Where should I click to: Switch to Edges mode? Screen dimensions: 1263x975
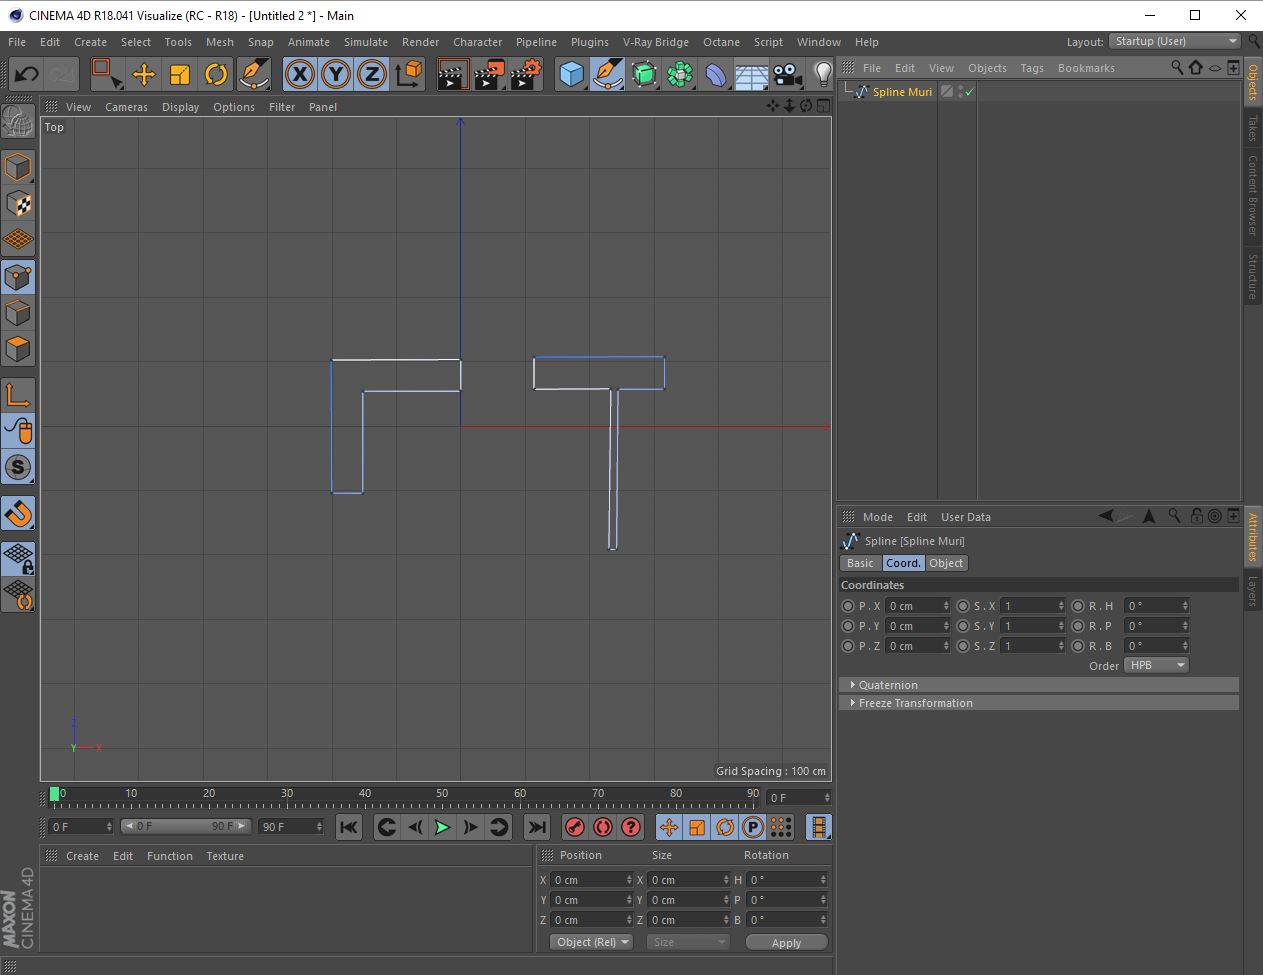pyautogui.click(x=18, y=313)
